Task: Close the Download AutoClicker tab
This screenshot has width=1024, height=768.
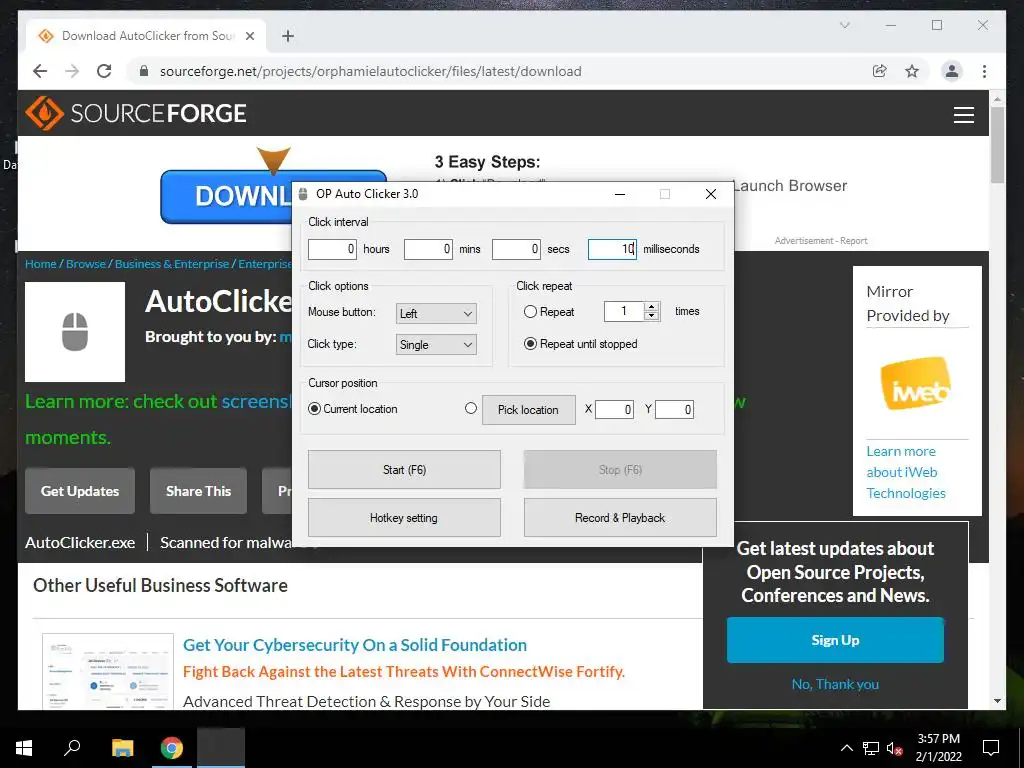Action: pos(249,36)
